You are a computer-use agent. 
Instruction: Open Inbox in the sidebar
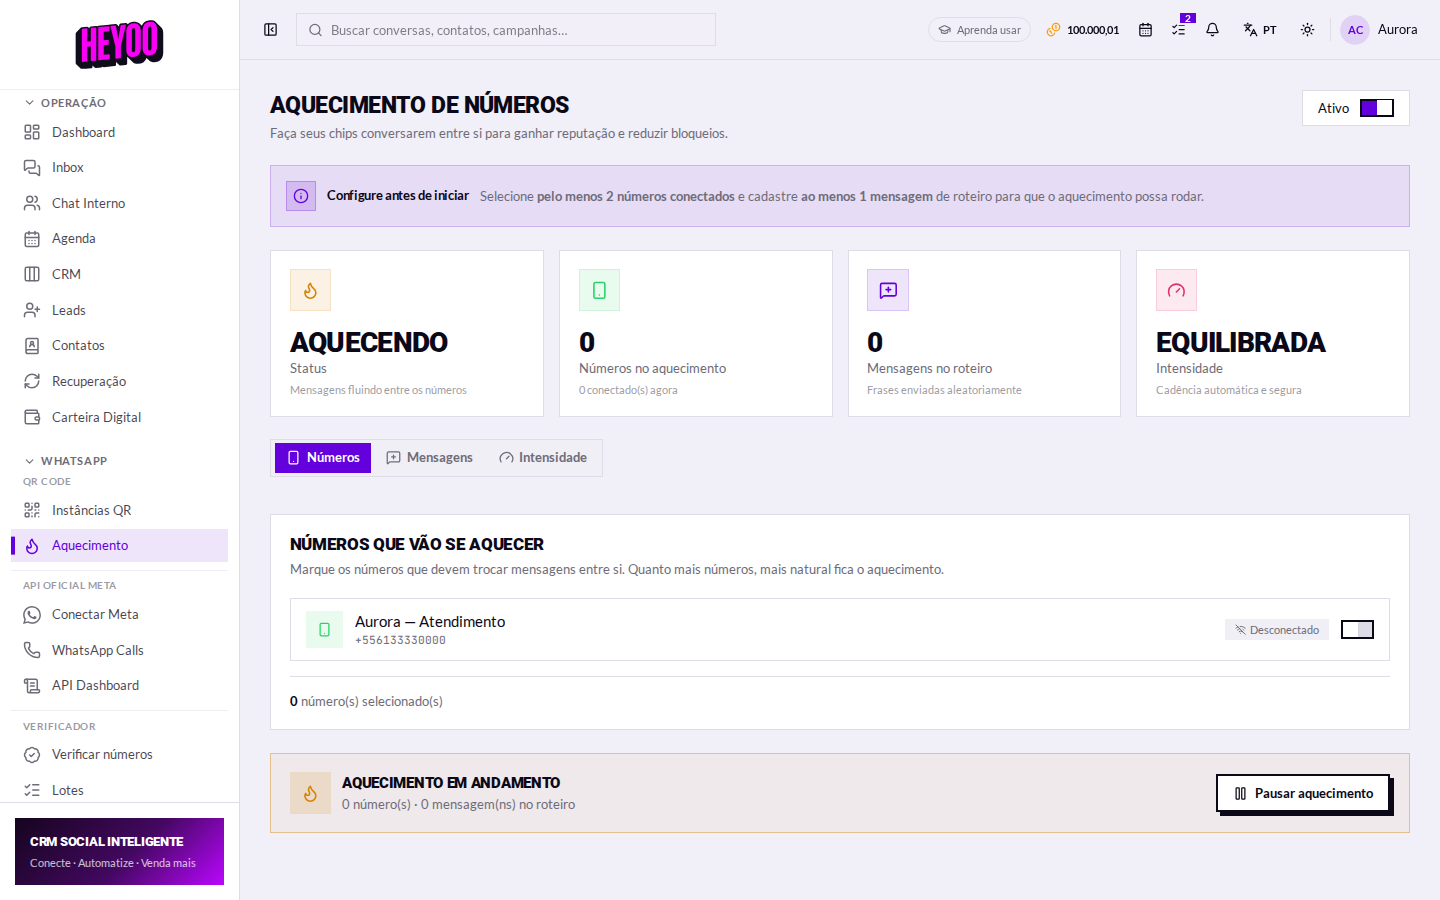click(x=119, y=167)
